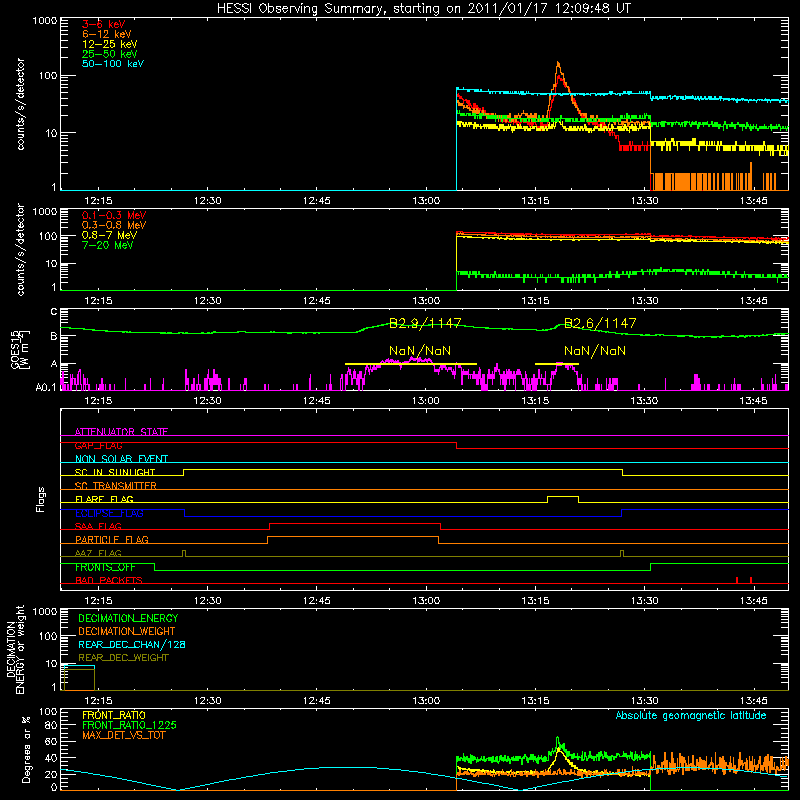
Task: Click the DECIMATION_WEIGHT legend entry
Action: tap(127, 631)
